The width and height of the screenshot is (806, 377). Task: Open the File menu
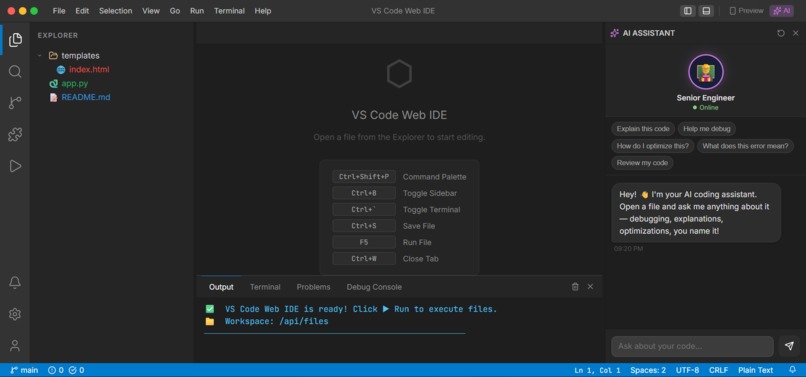pyautogui.click(x=59, y=11)
